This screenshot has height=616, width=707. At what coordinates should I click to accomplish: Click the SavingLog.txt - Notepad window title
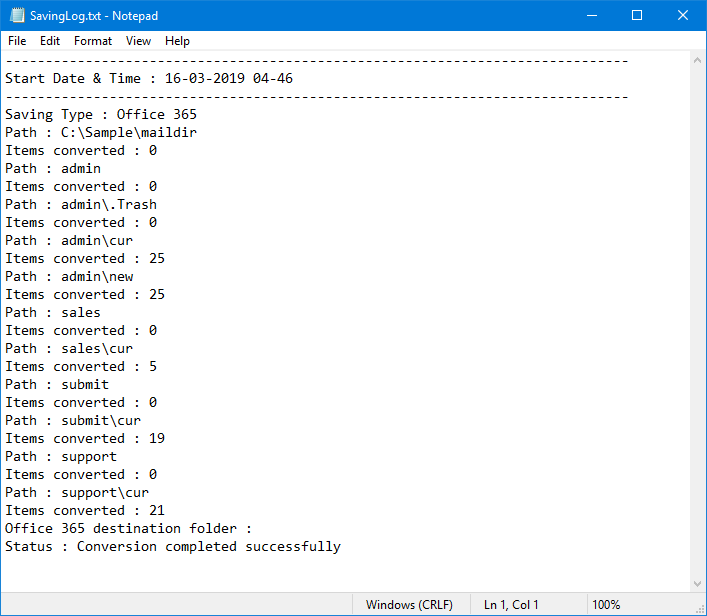(x=94, y=16)
